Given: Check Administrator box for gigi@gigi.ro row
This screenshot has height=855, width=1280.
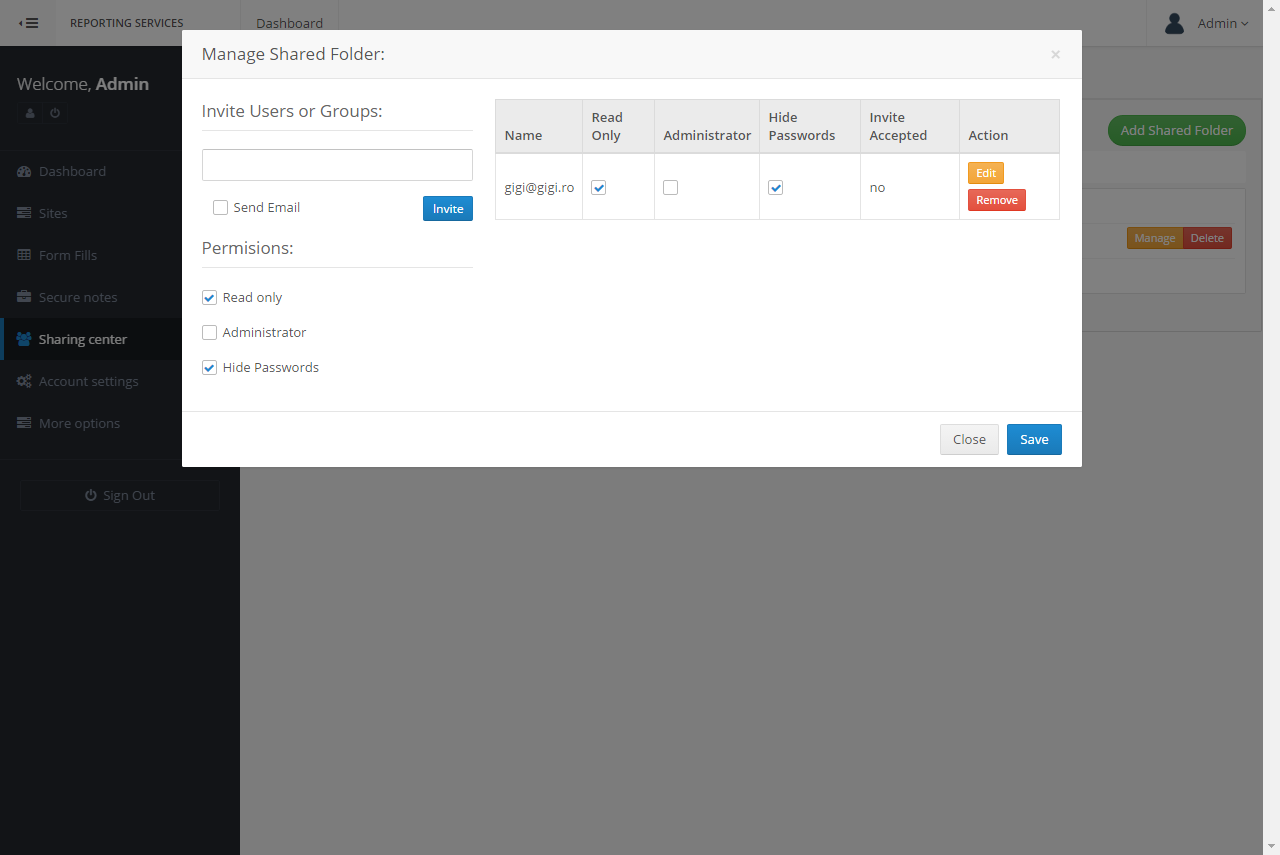Looking at the screenshot, I should click(x=671, y=188).
